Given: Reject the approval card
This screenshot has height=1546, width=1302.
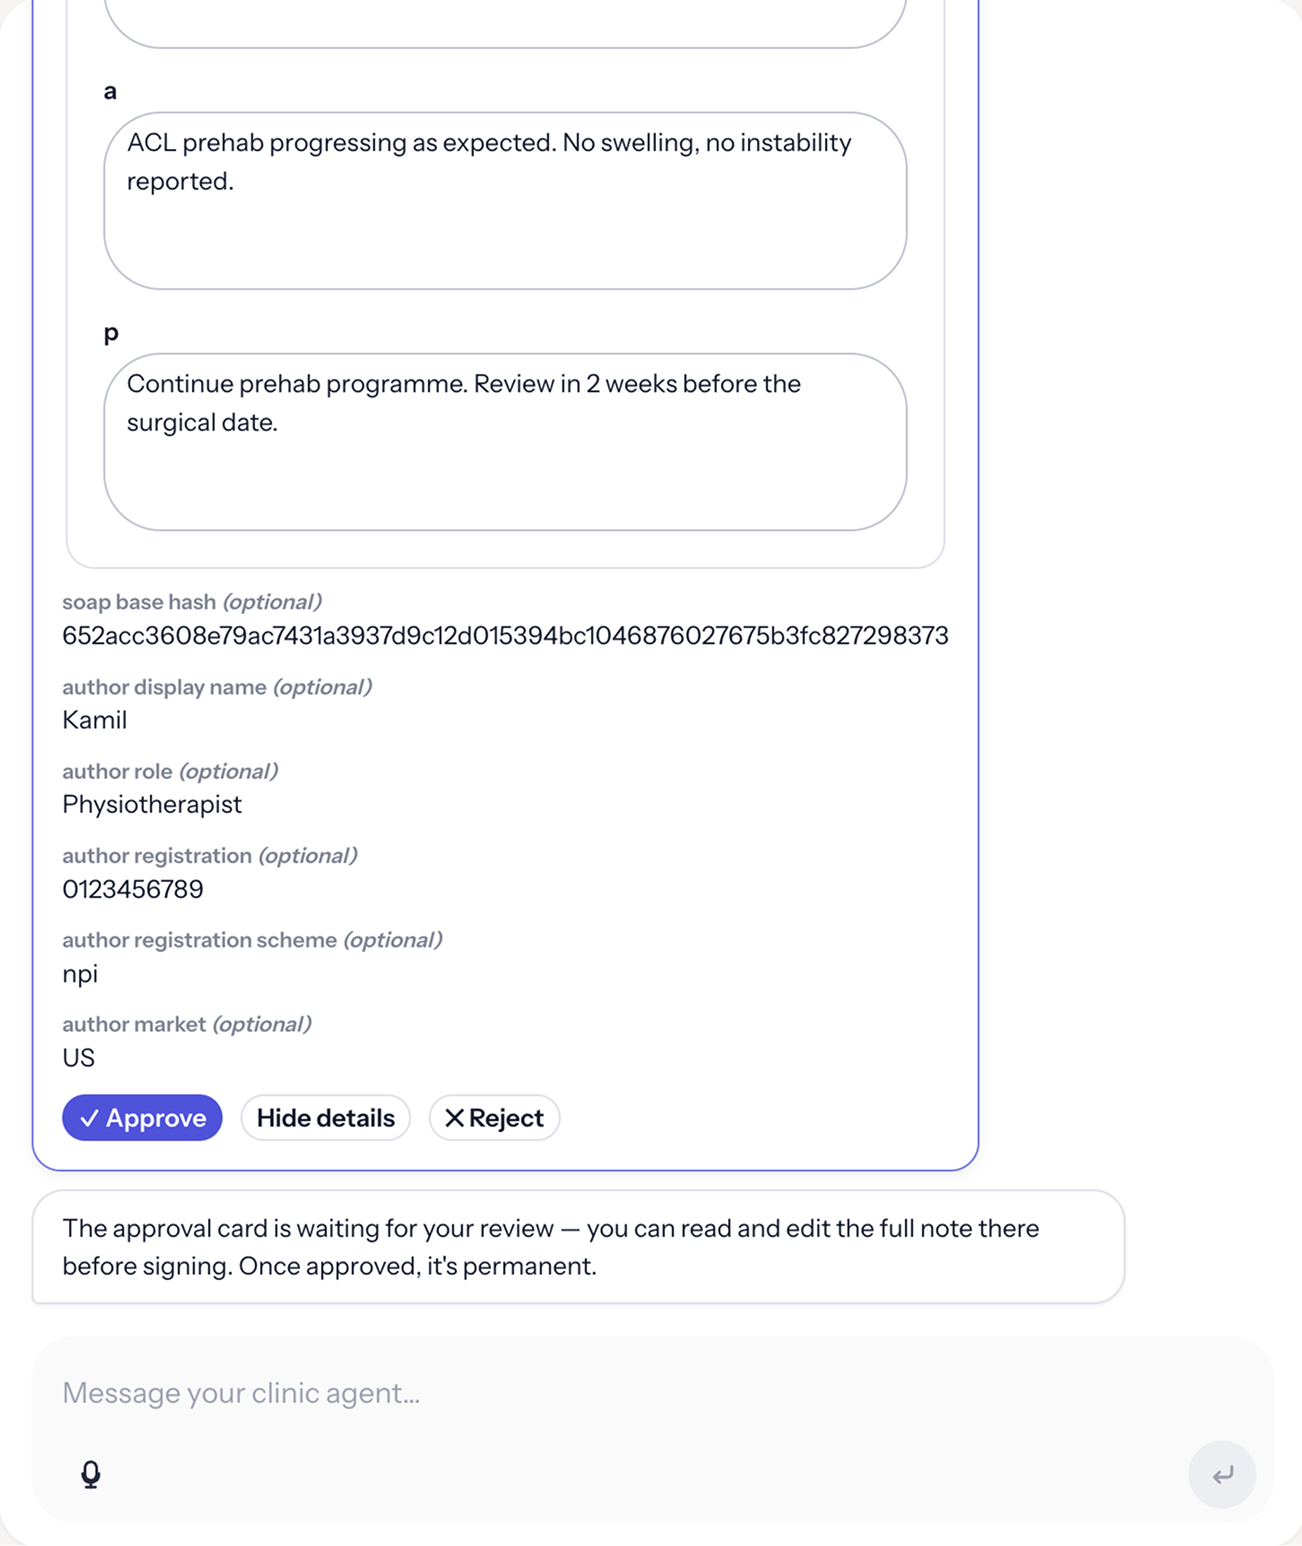Looking at the screenshot, I should pos(494,1118).
